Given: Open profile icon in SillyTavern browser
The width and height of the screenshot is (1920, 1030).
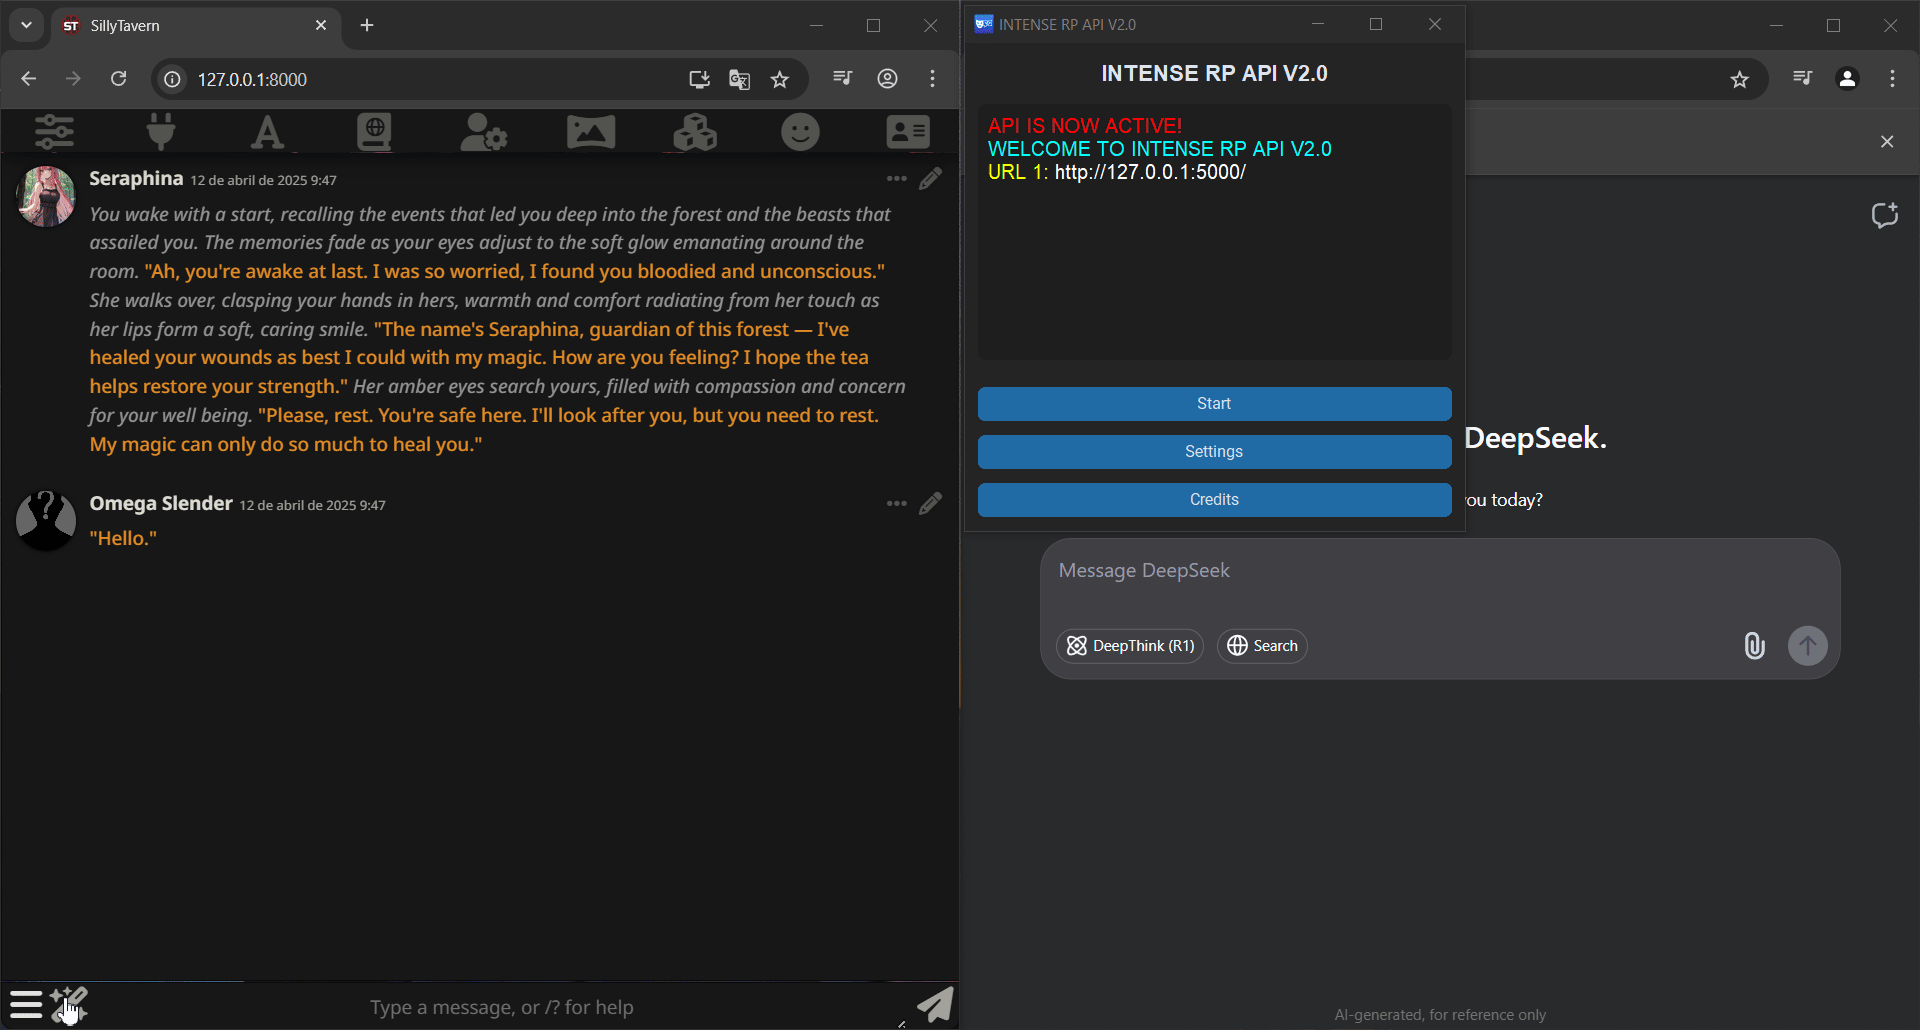Looking at the screenshot, I should [x=887, y=78].
